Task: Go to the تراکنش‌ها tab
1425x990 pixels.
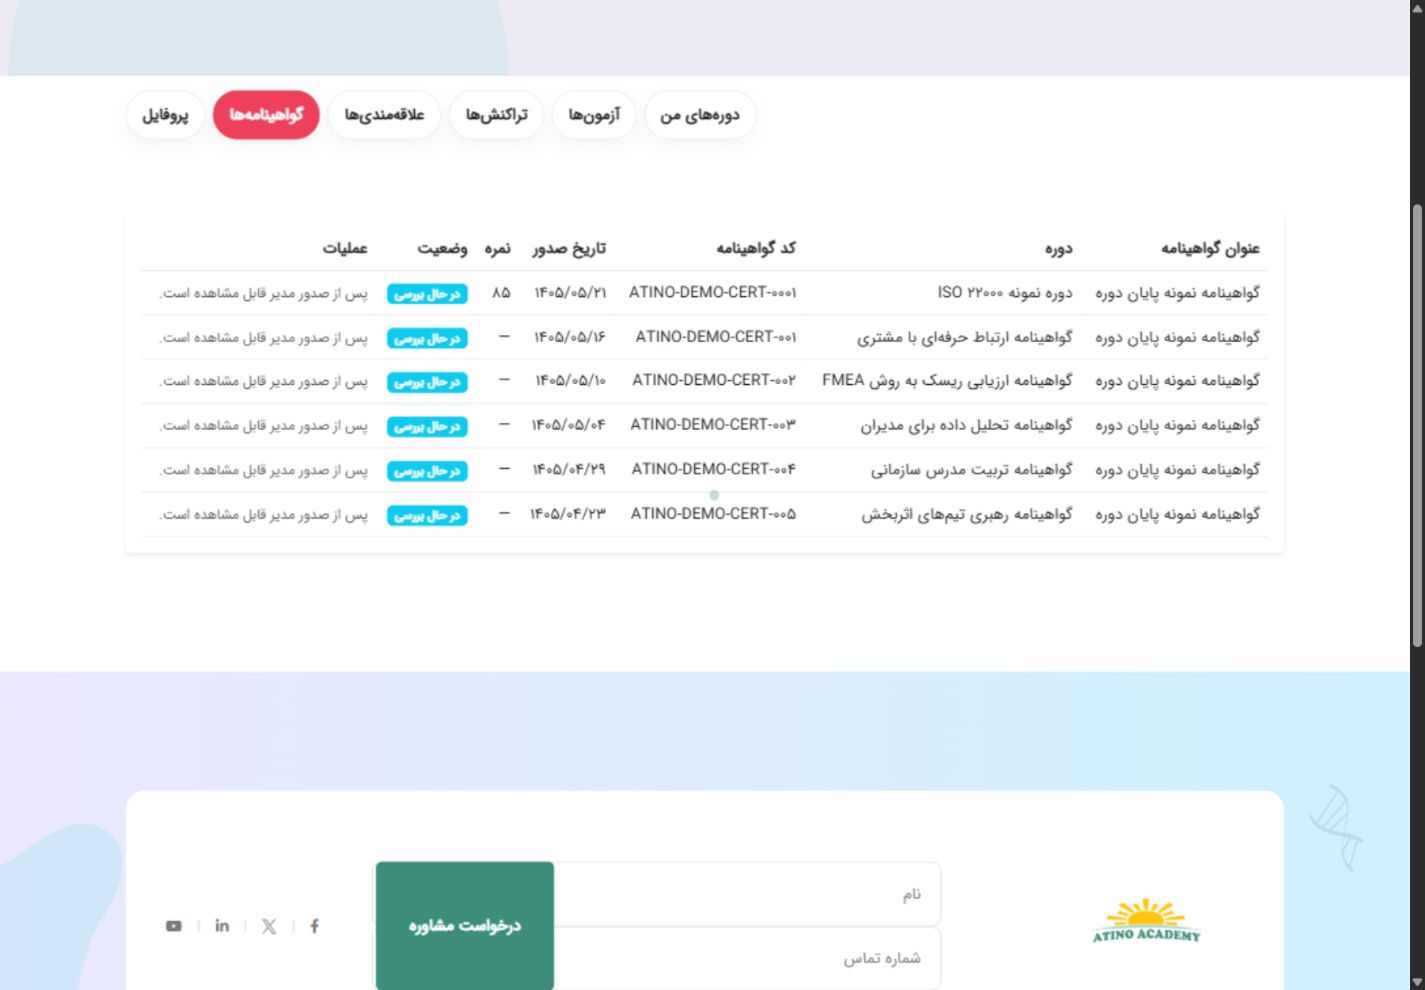Action: [496, 115]
